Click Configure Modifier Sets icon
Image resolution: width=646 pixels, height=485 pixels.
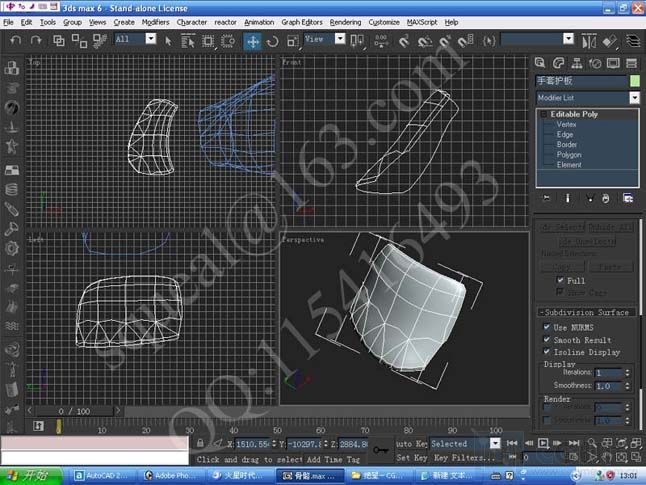click(x=628, y=198)
